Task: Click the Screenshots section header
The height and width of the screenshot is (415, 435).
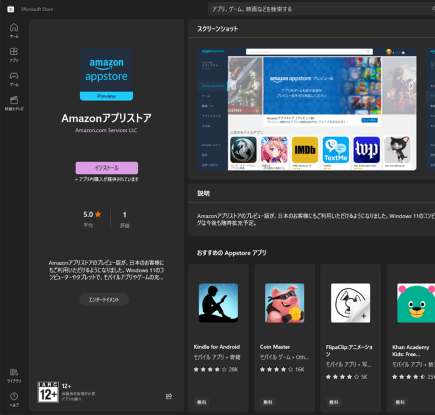Action: pyautogui.click(x=218, y=29)
